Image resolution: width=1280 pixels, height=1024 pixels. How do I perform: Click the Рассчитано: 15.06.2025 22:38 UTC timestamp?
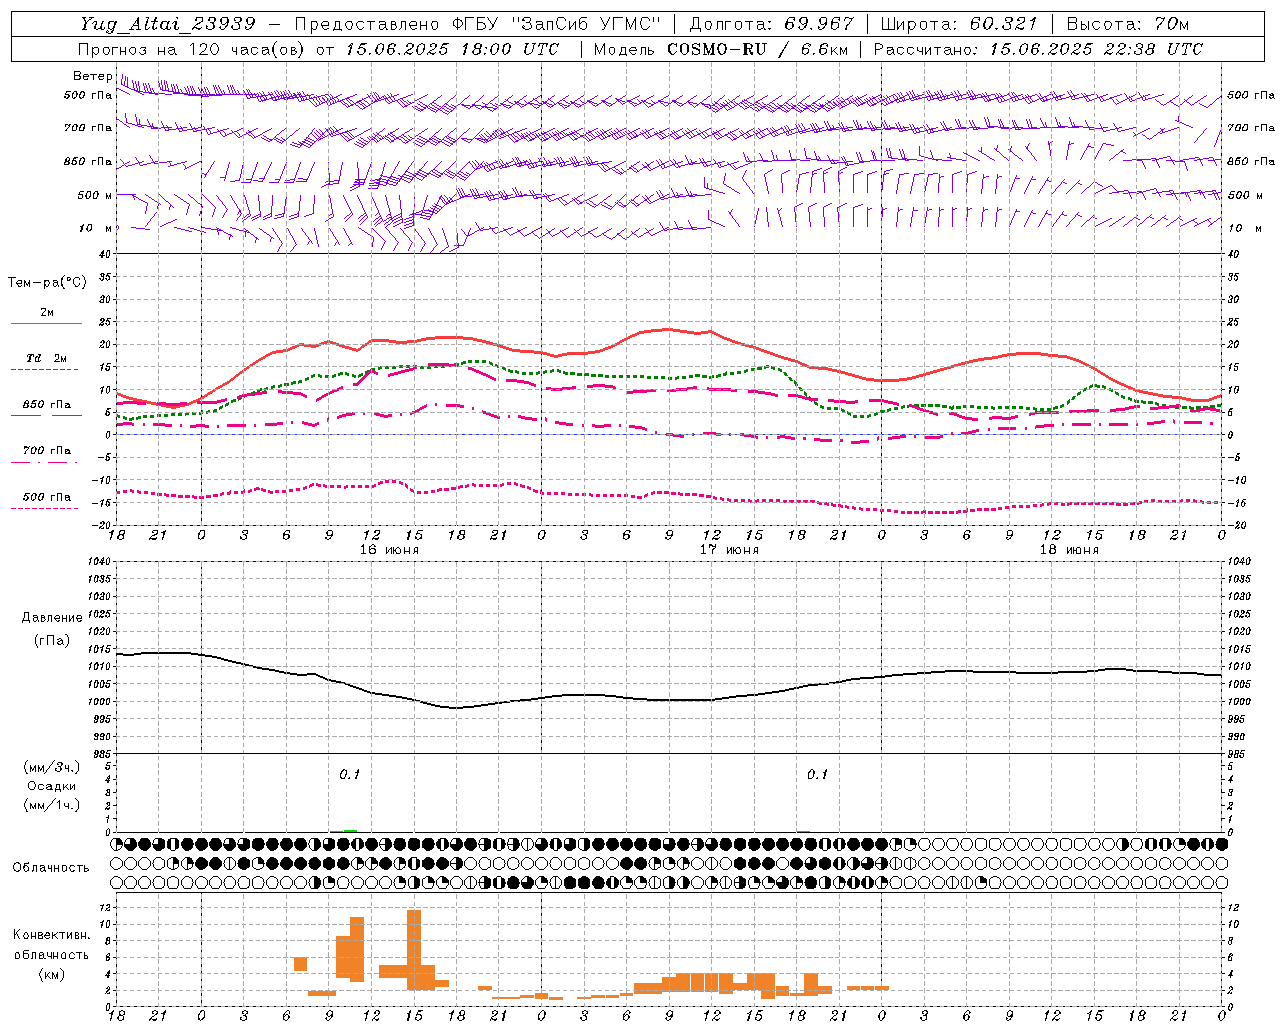click(x=1038, y=49)
